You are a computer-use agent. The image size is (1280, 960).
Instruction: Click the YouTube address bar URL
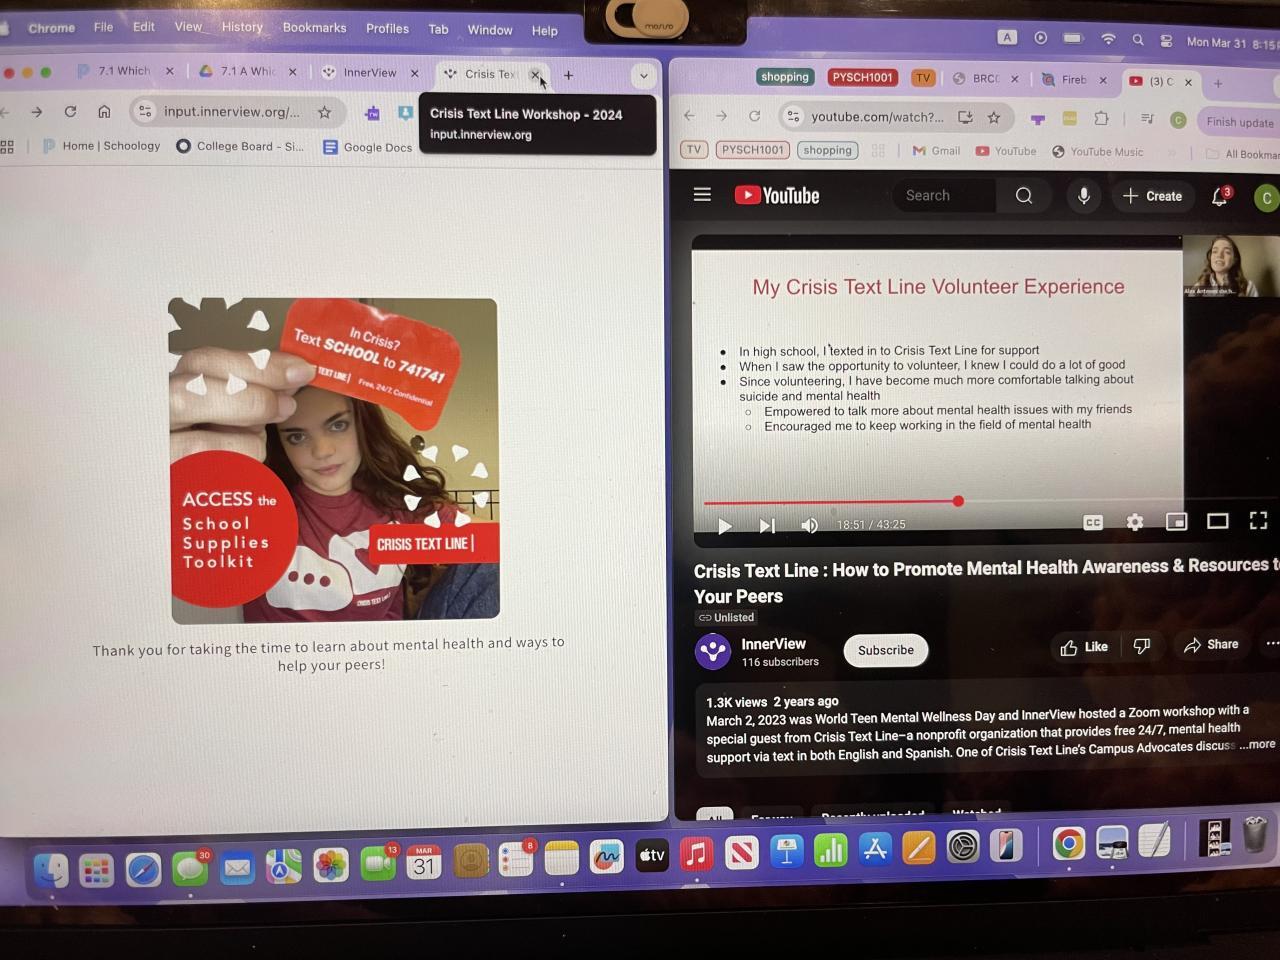tap(877, 117)
